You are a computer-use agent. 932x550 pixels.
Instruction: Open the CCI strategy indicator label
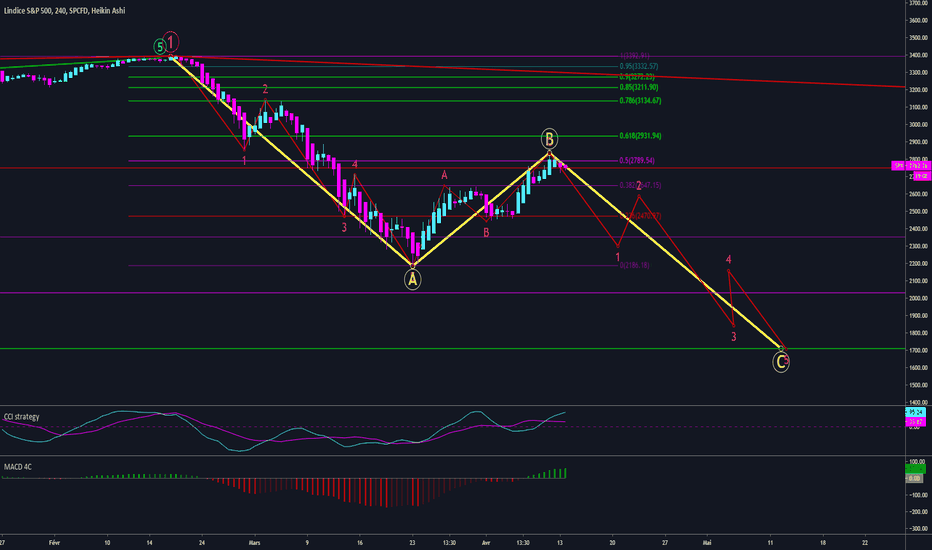[x=21, y=417]
